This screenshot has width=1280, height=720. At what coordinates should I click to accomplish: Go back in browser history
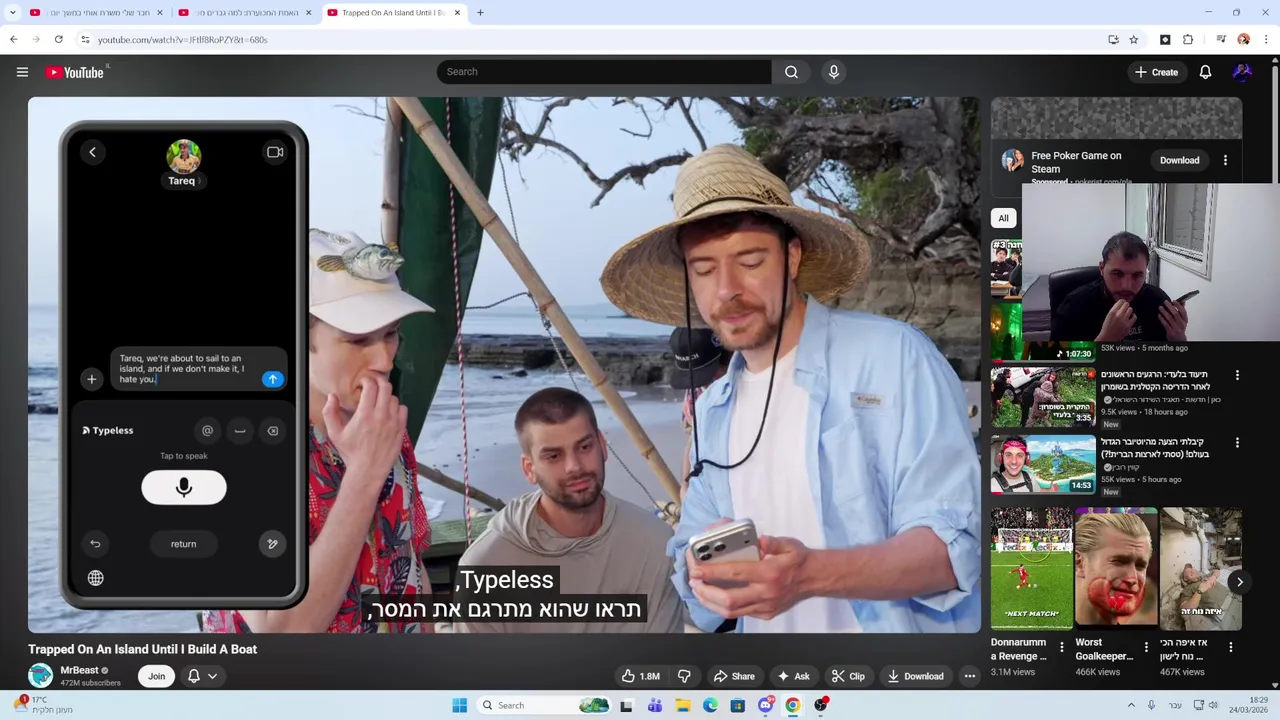pos(13,39)
